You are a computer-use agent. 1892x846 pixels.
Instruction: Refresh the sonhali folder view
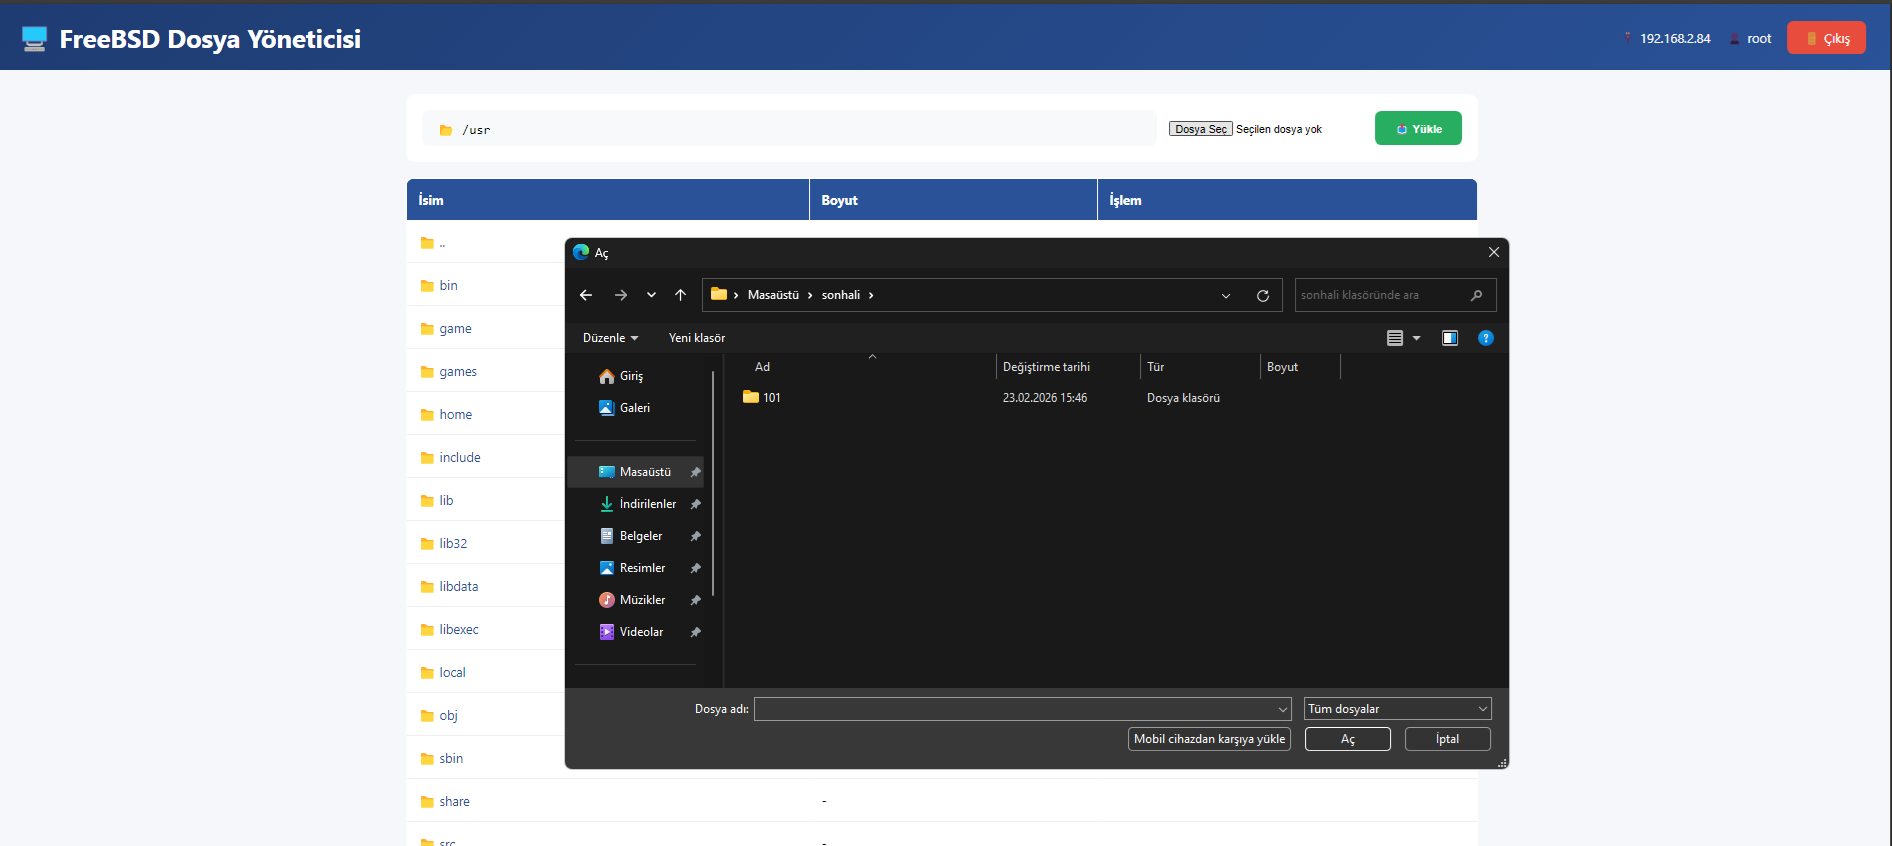point(1263,296)
